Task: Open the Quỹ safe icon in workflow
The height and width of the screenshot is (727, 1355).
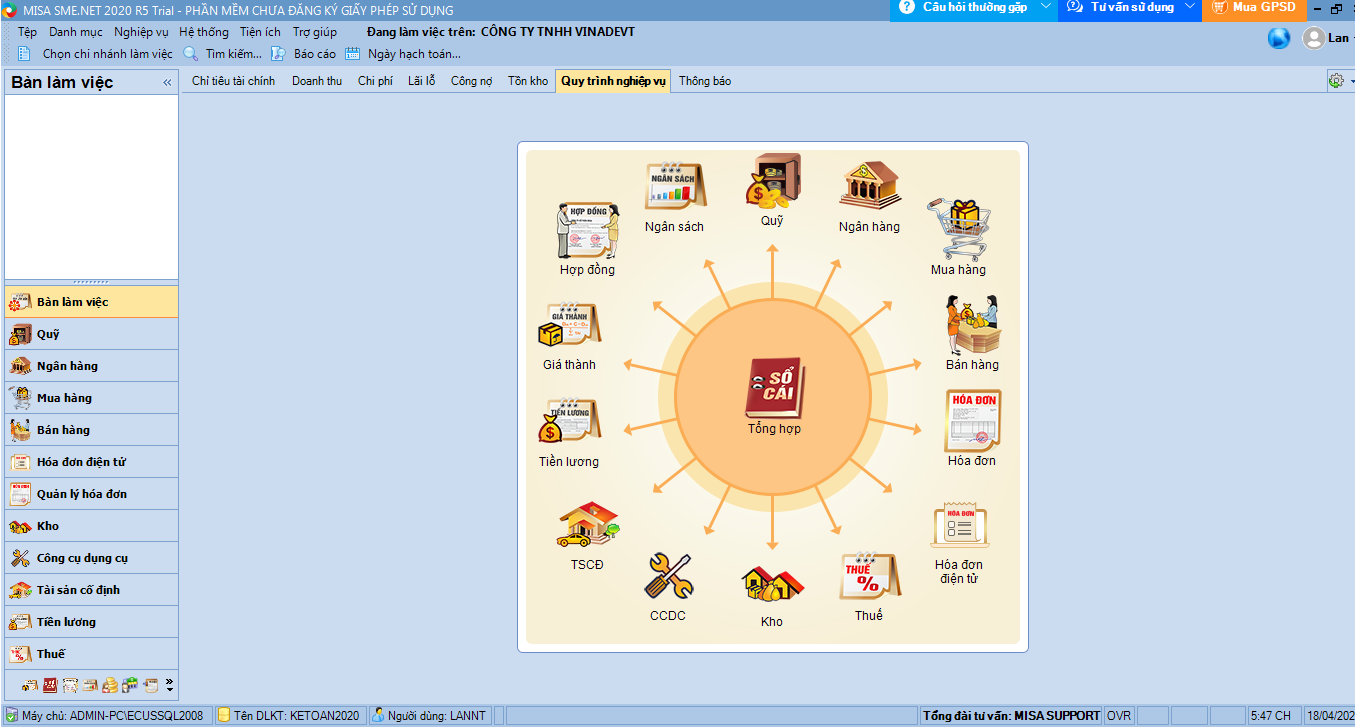Action: click(x=772, y=180)
